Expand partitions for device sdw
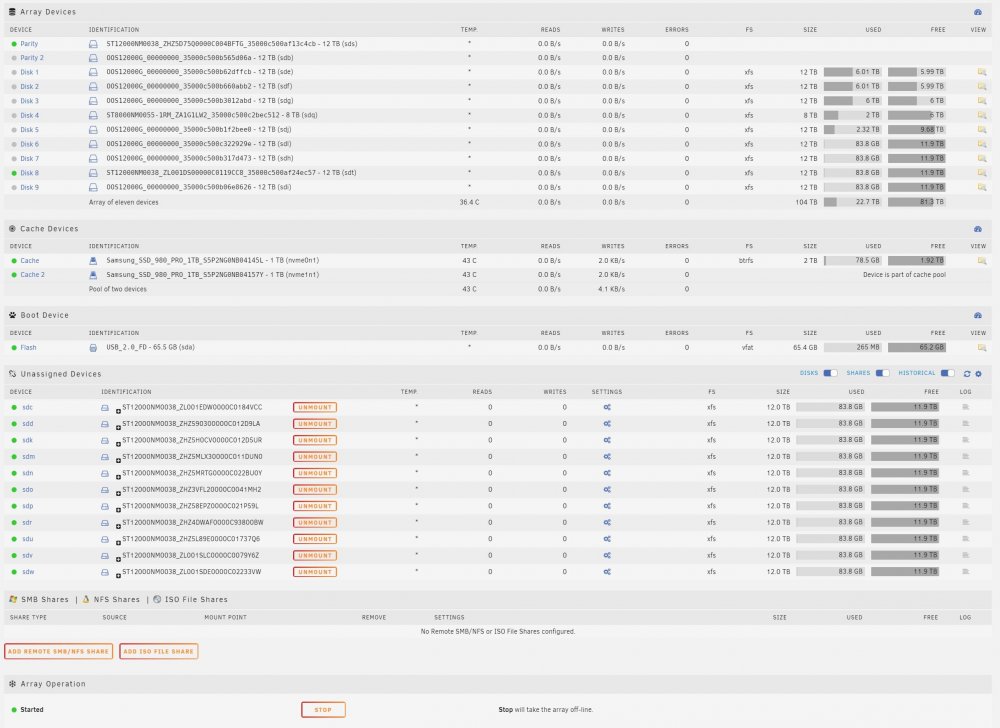The image size is (1000, 728). click(x=118, y=576)
